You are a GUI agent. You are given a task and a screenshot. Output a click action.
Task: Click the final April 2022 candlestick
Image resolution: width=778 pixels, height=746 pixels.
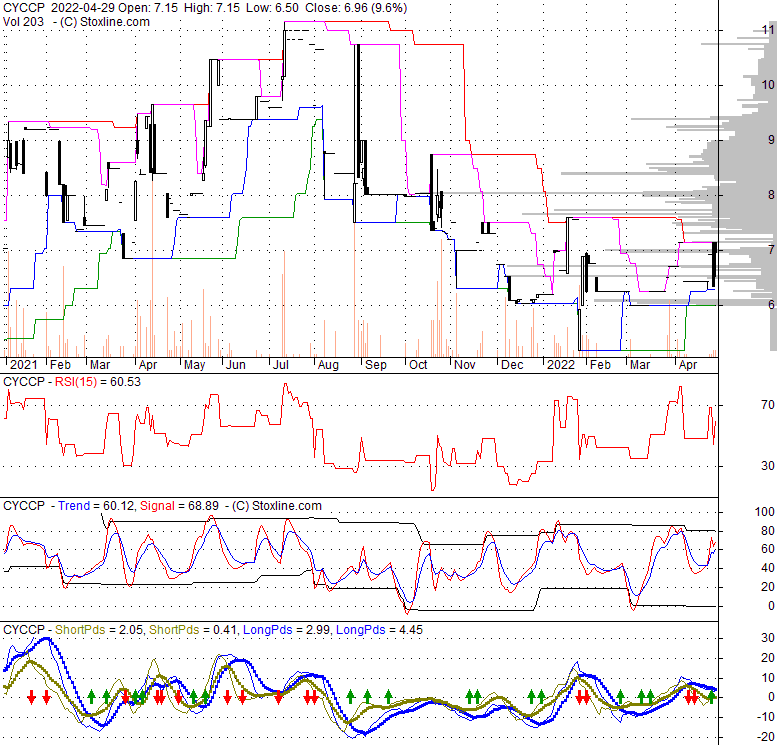[714, 264]
